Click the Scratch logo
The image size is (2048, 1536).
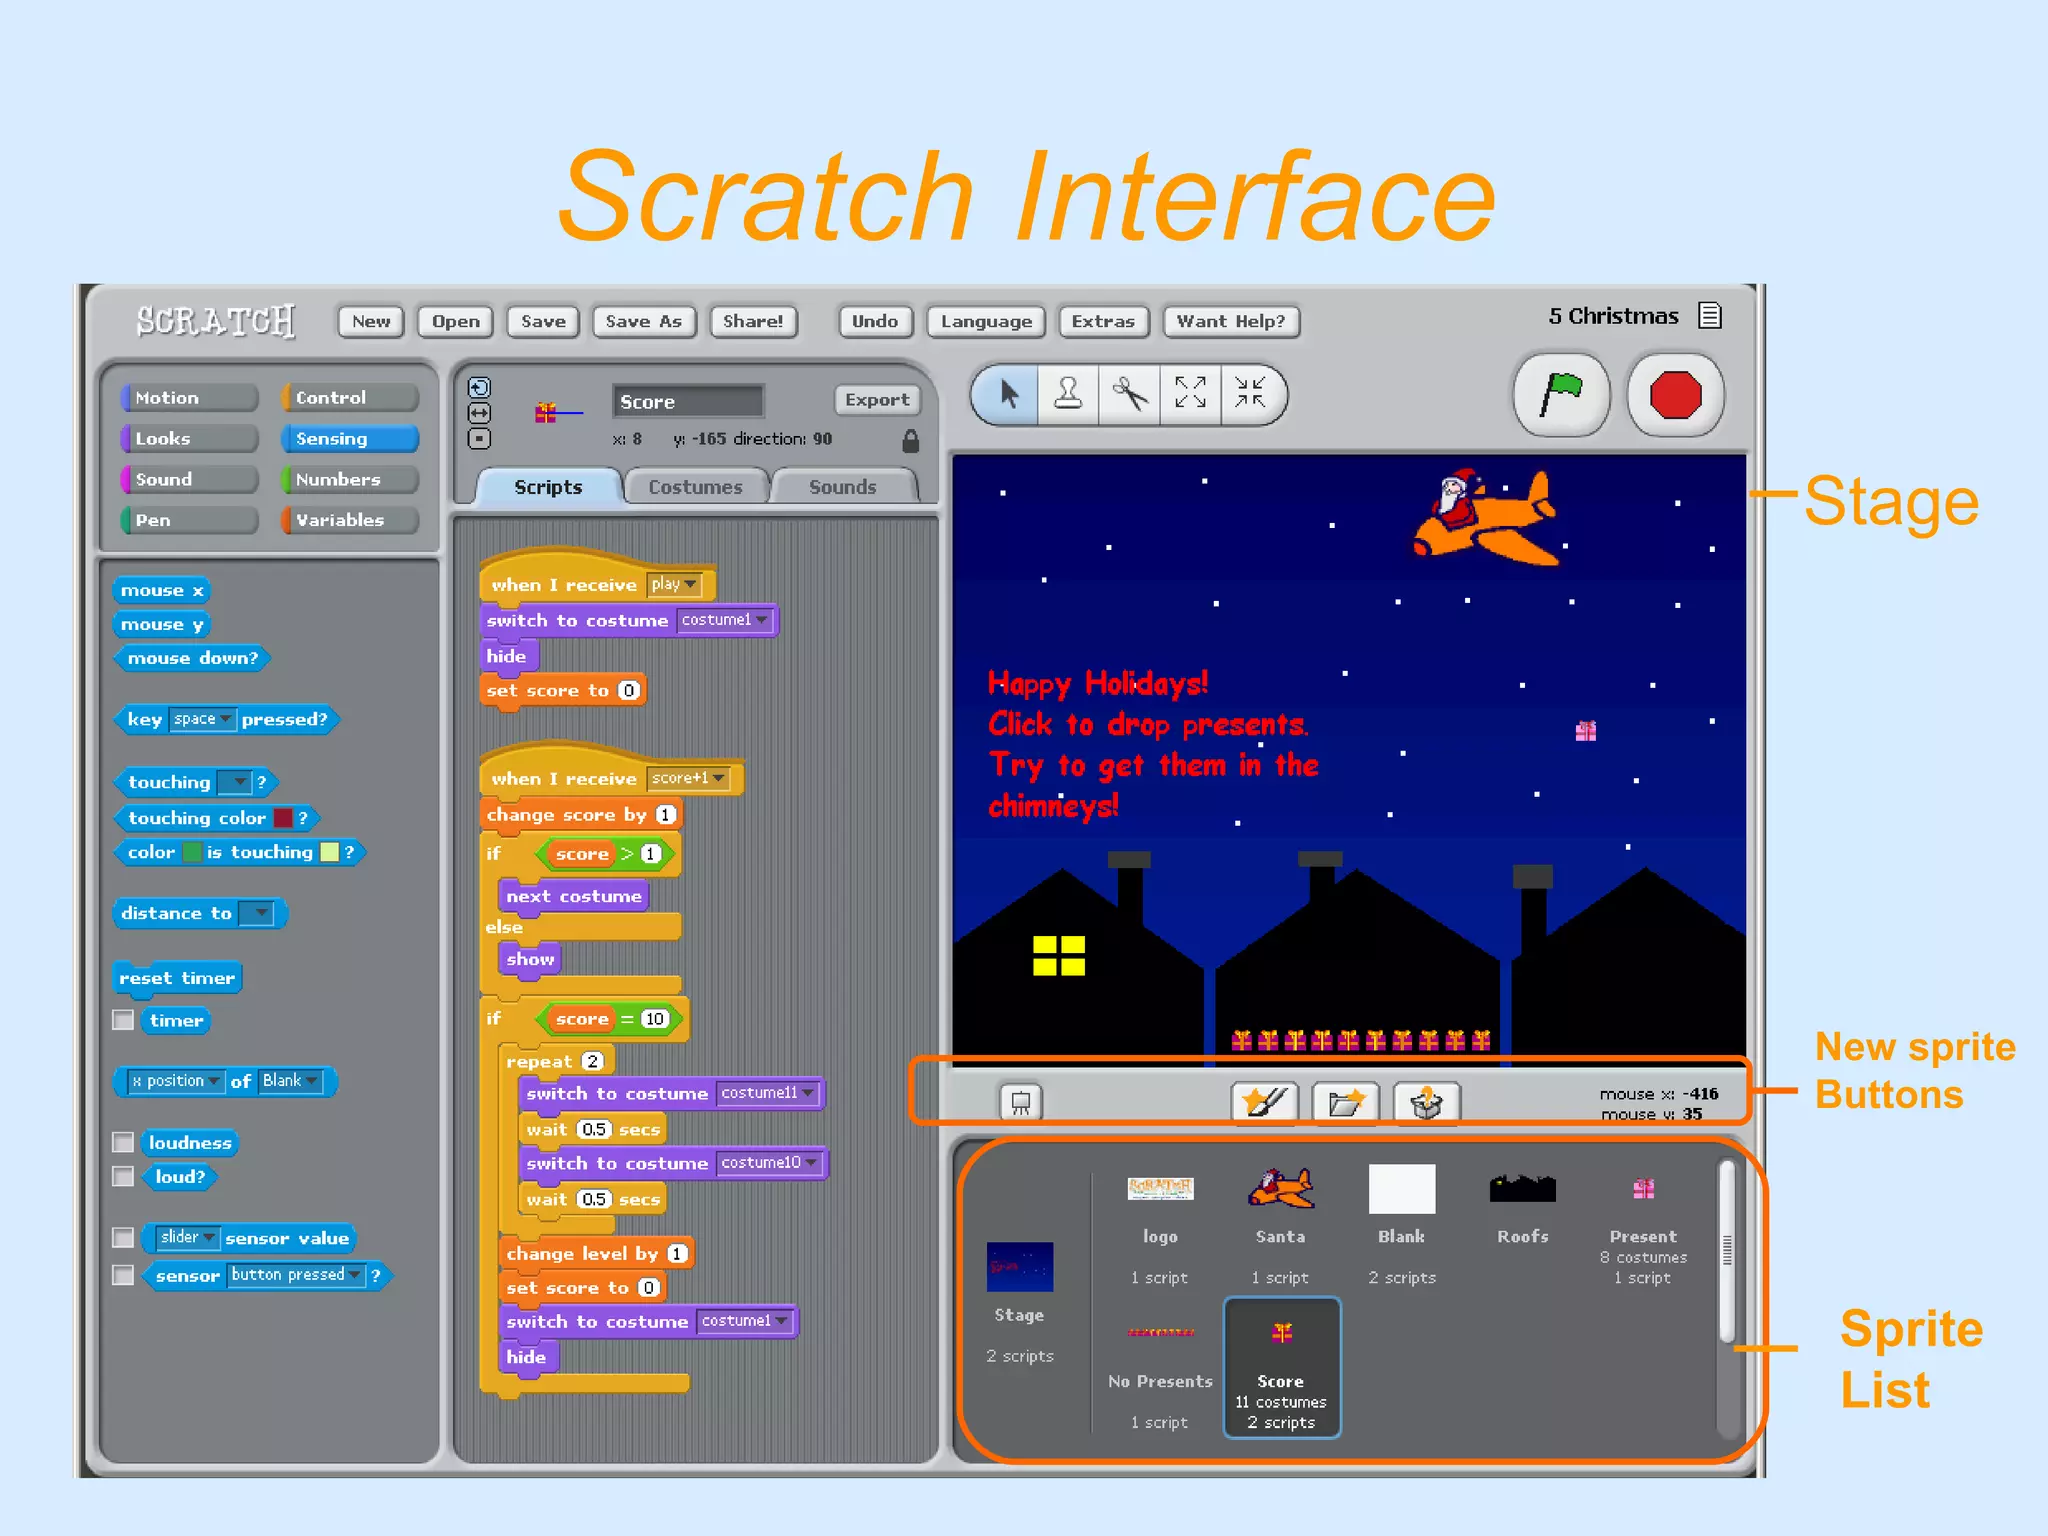pos(216,321)
